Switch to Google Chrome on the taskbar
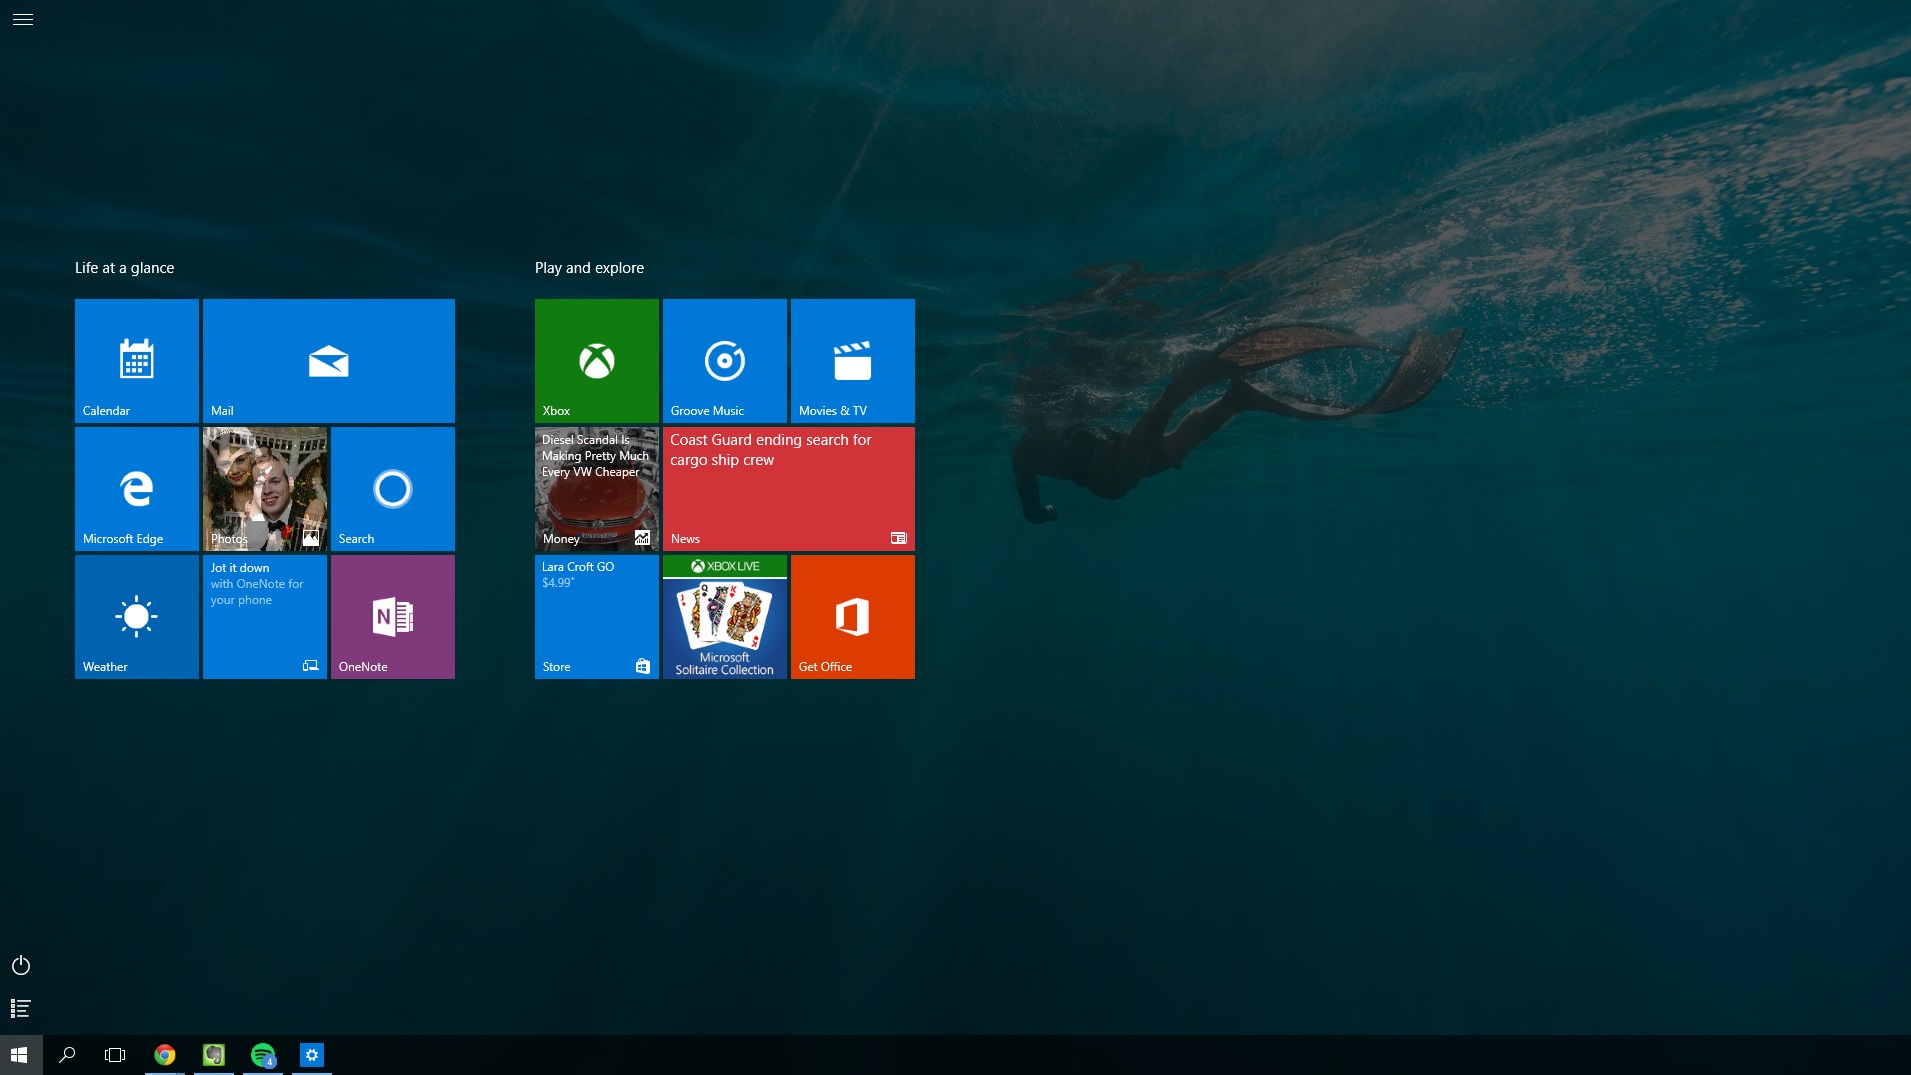1911x1075 pixels. tap(165, 1055)
